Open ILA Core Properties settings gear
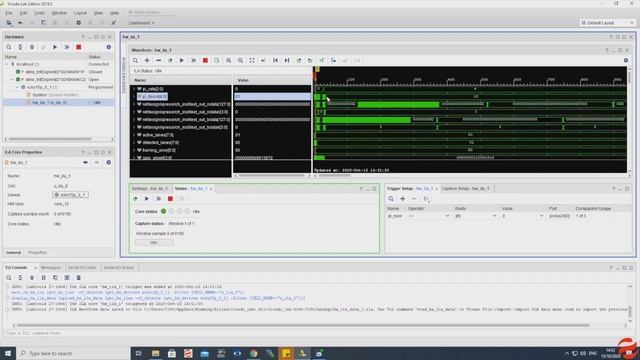 (x=109, y=162)
